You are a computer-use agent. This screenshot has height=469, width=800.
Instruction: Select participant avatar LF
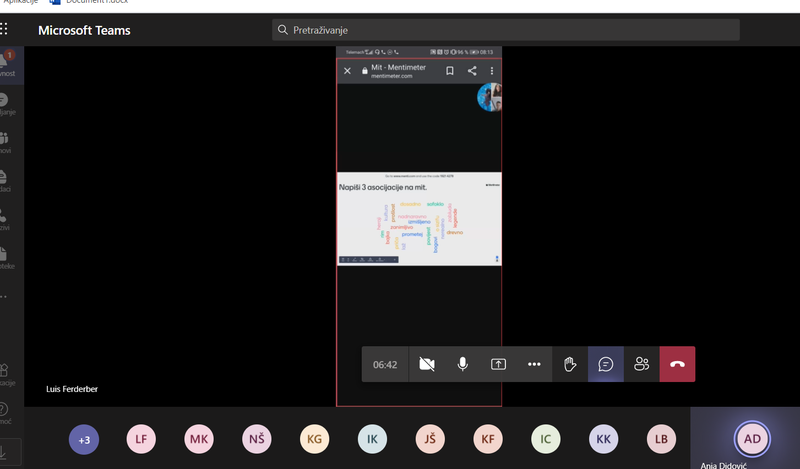(x=141, y=439)
